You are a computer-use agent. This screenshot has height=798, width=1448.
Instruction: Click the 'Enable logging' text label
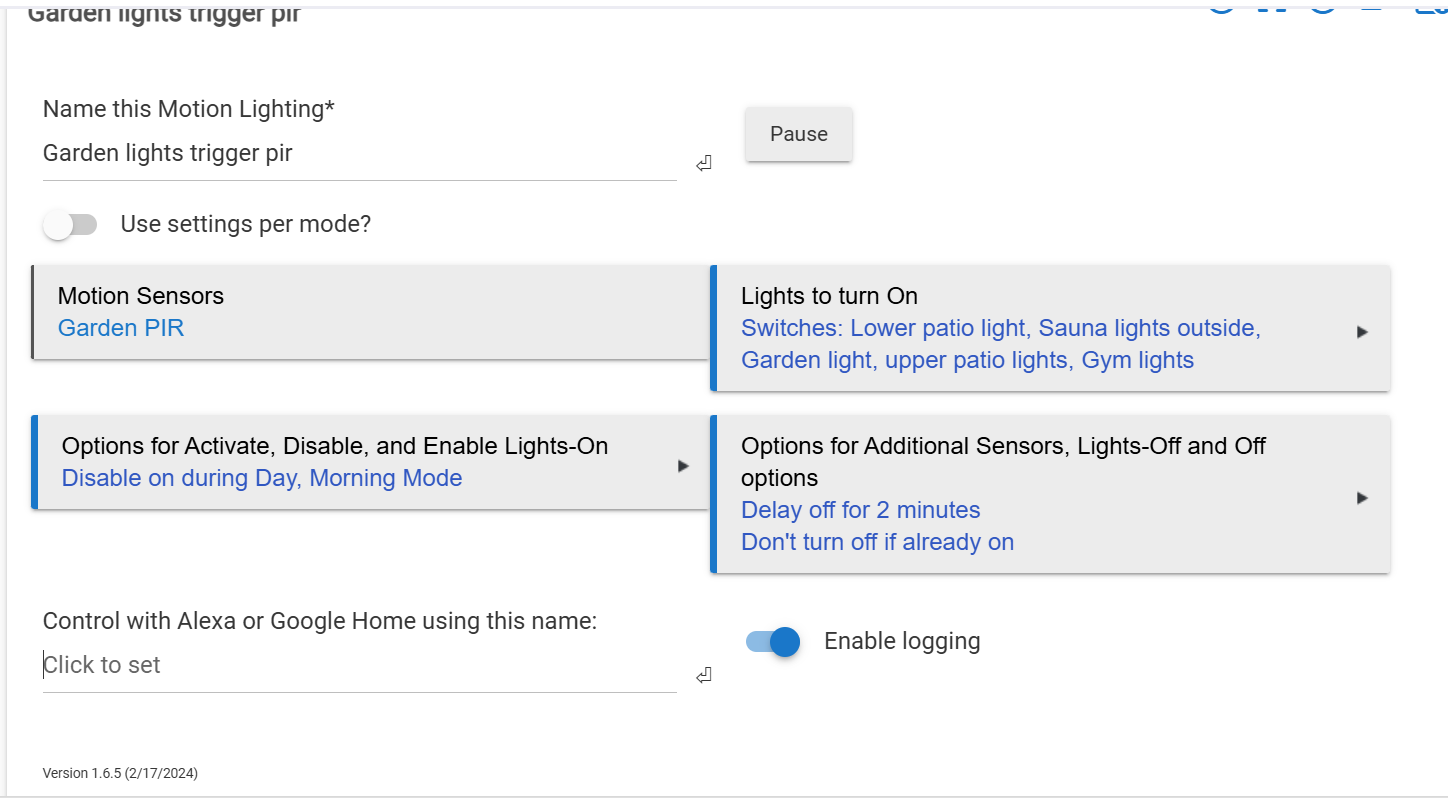(x=902, y=641)
